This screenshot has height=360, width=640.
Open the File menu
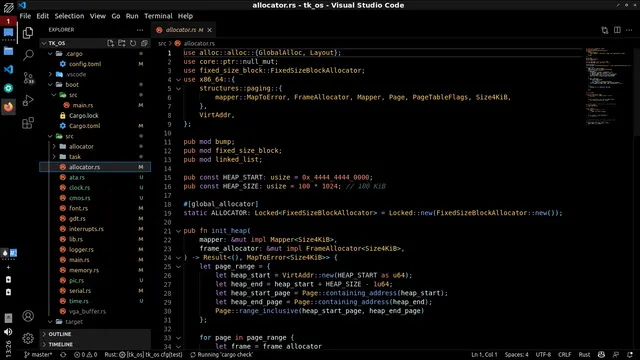pyautogui.click(x=25, y=16)
